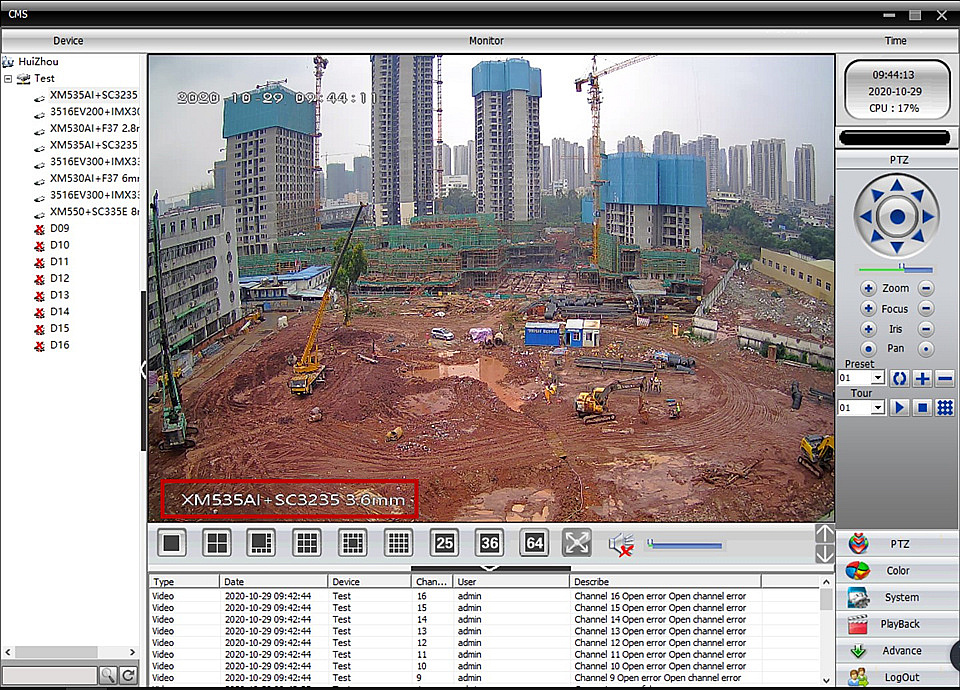The width and height of the screenshot is (960, 690).
Task: Enter full screen video mode
Action: tap(577, 543)
